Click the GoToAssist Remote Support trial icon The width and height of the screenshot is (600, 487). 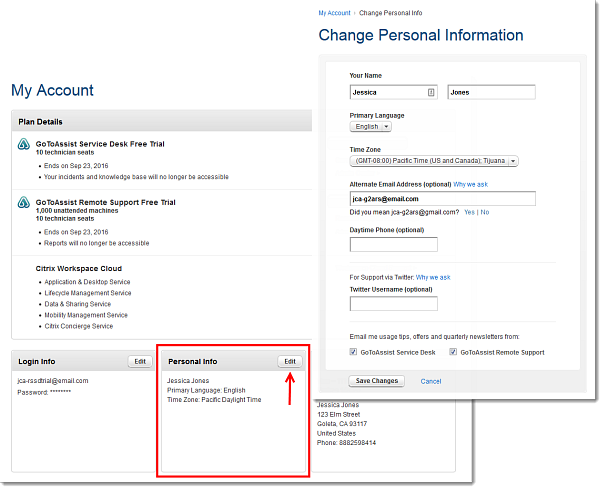click(23, 203)
